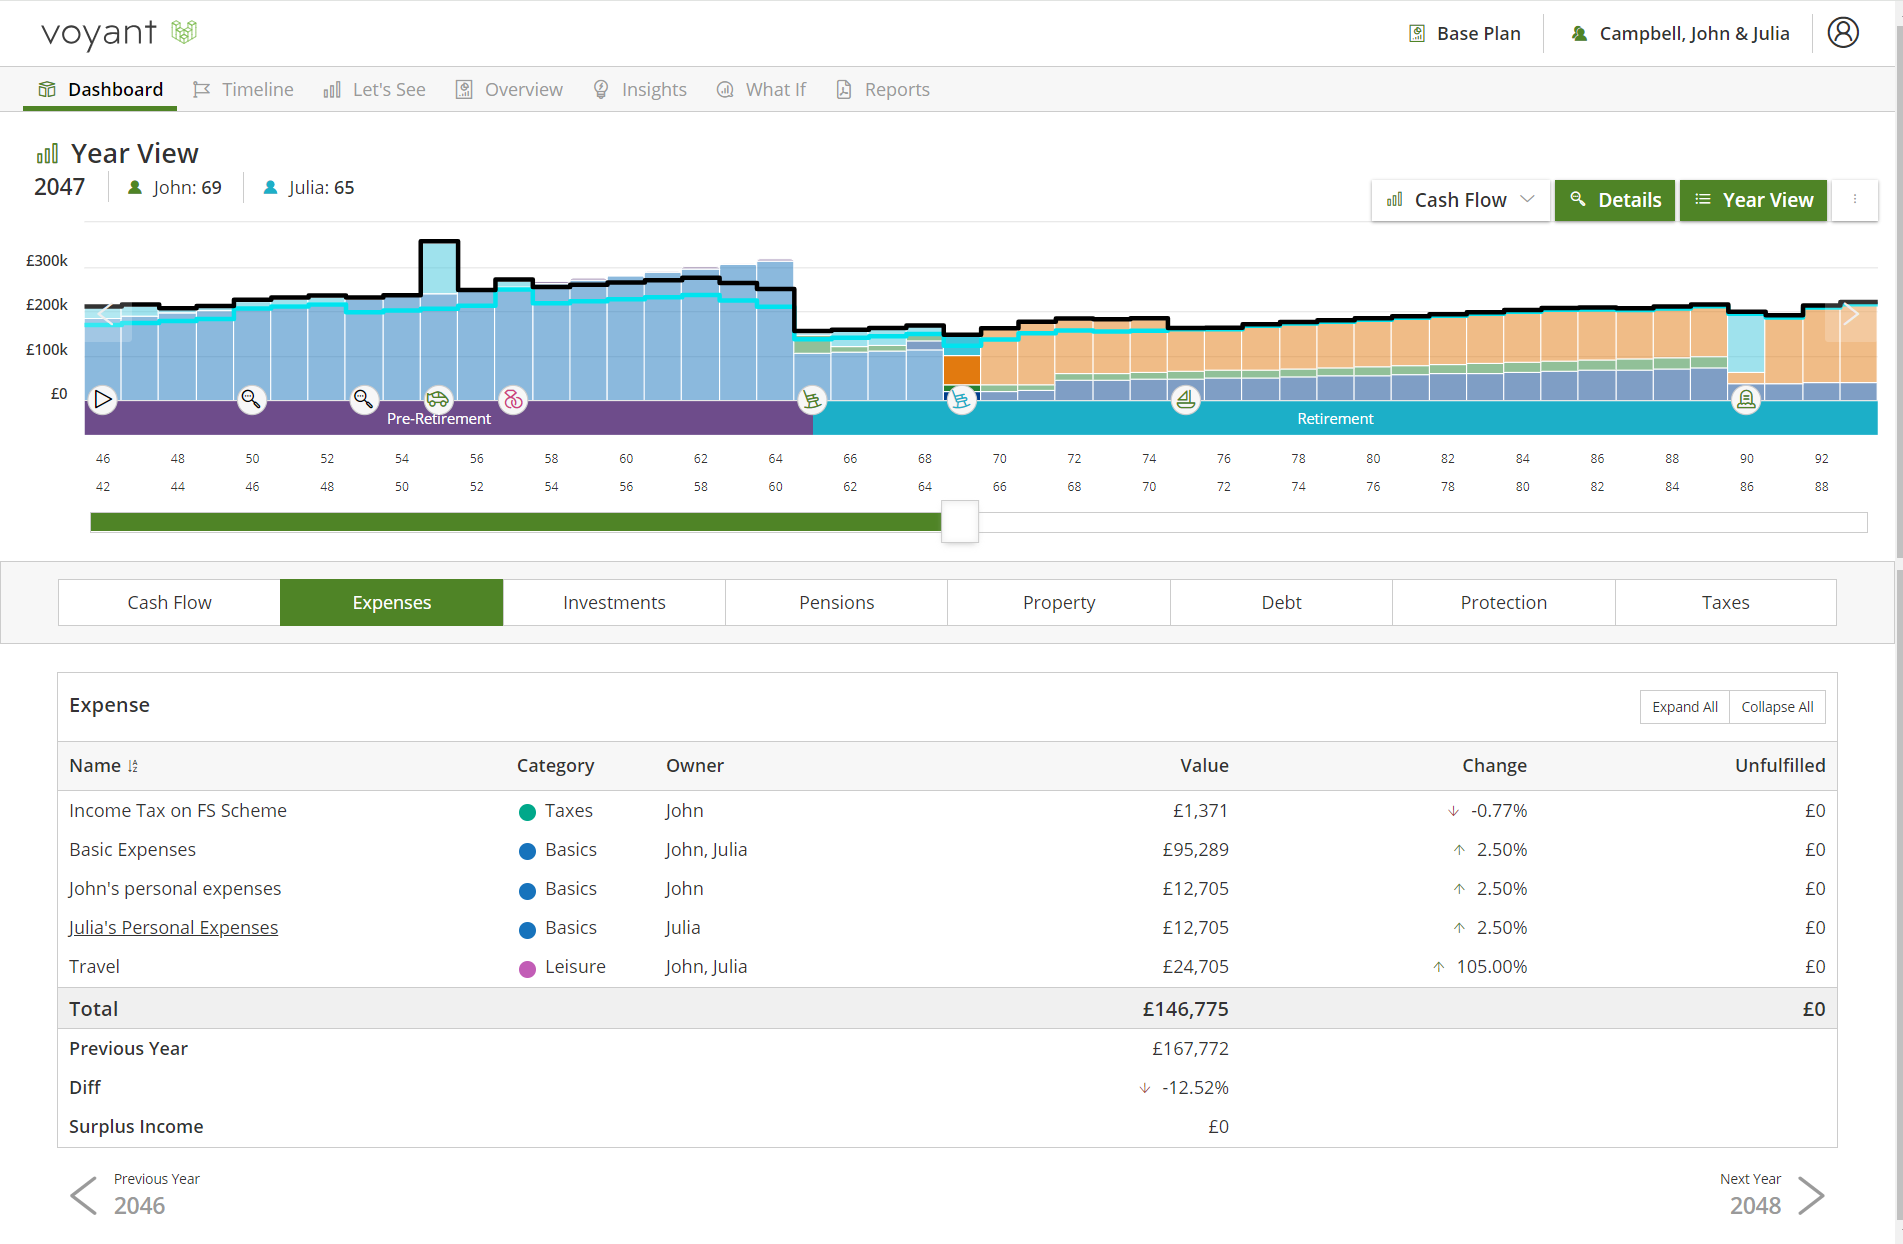The width and height of the screenshot is (1903, 1244).
Task: Collapse All expense rows
Action: click(1777, 707)
